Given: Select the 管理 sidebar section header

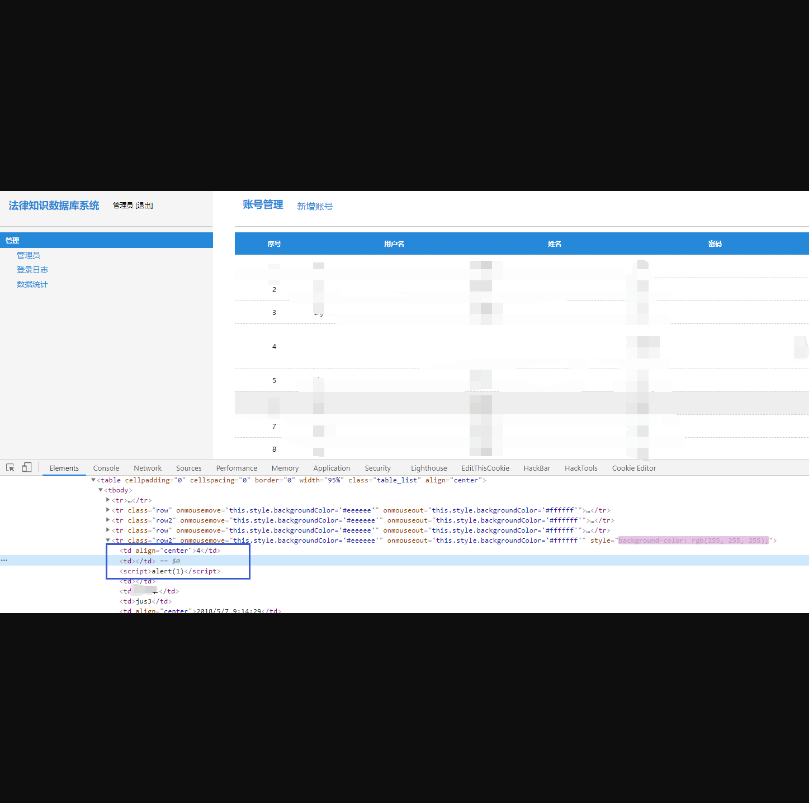Looking at the screenshot, I should pos(106,240).
